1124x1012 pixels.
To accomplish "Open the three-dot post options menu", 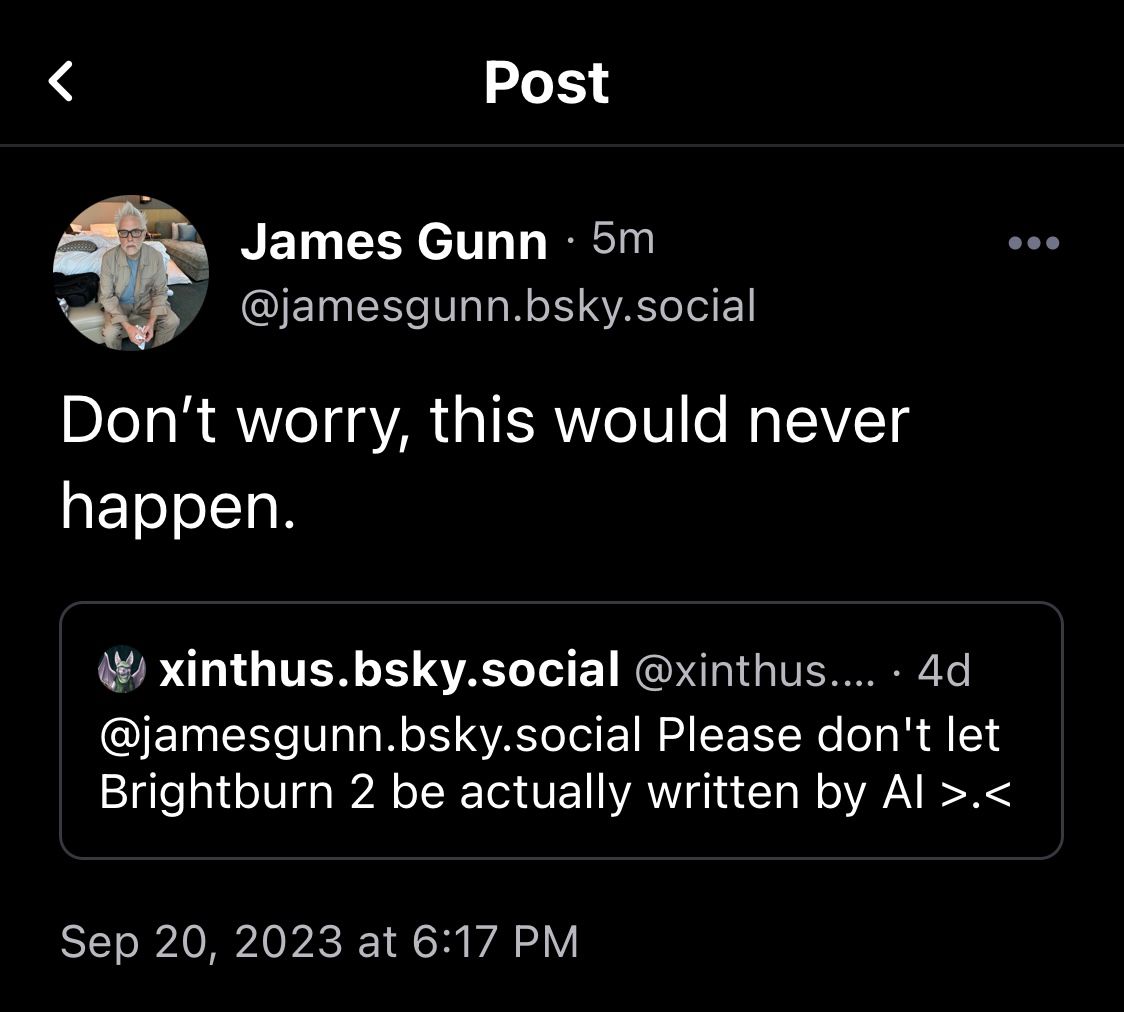I will point(1034,243).
